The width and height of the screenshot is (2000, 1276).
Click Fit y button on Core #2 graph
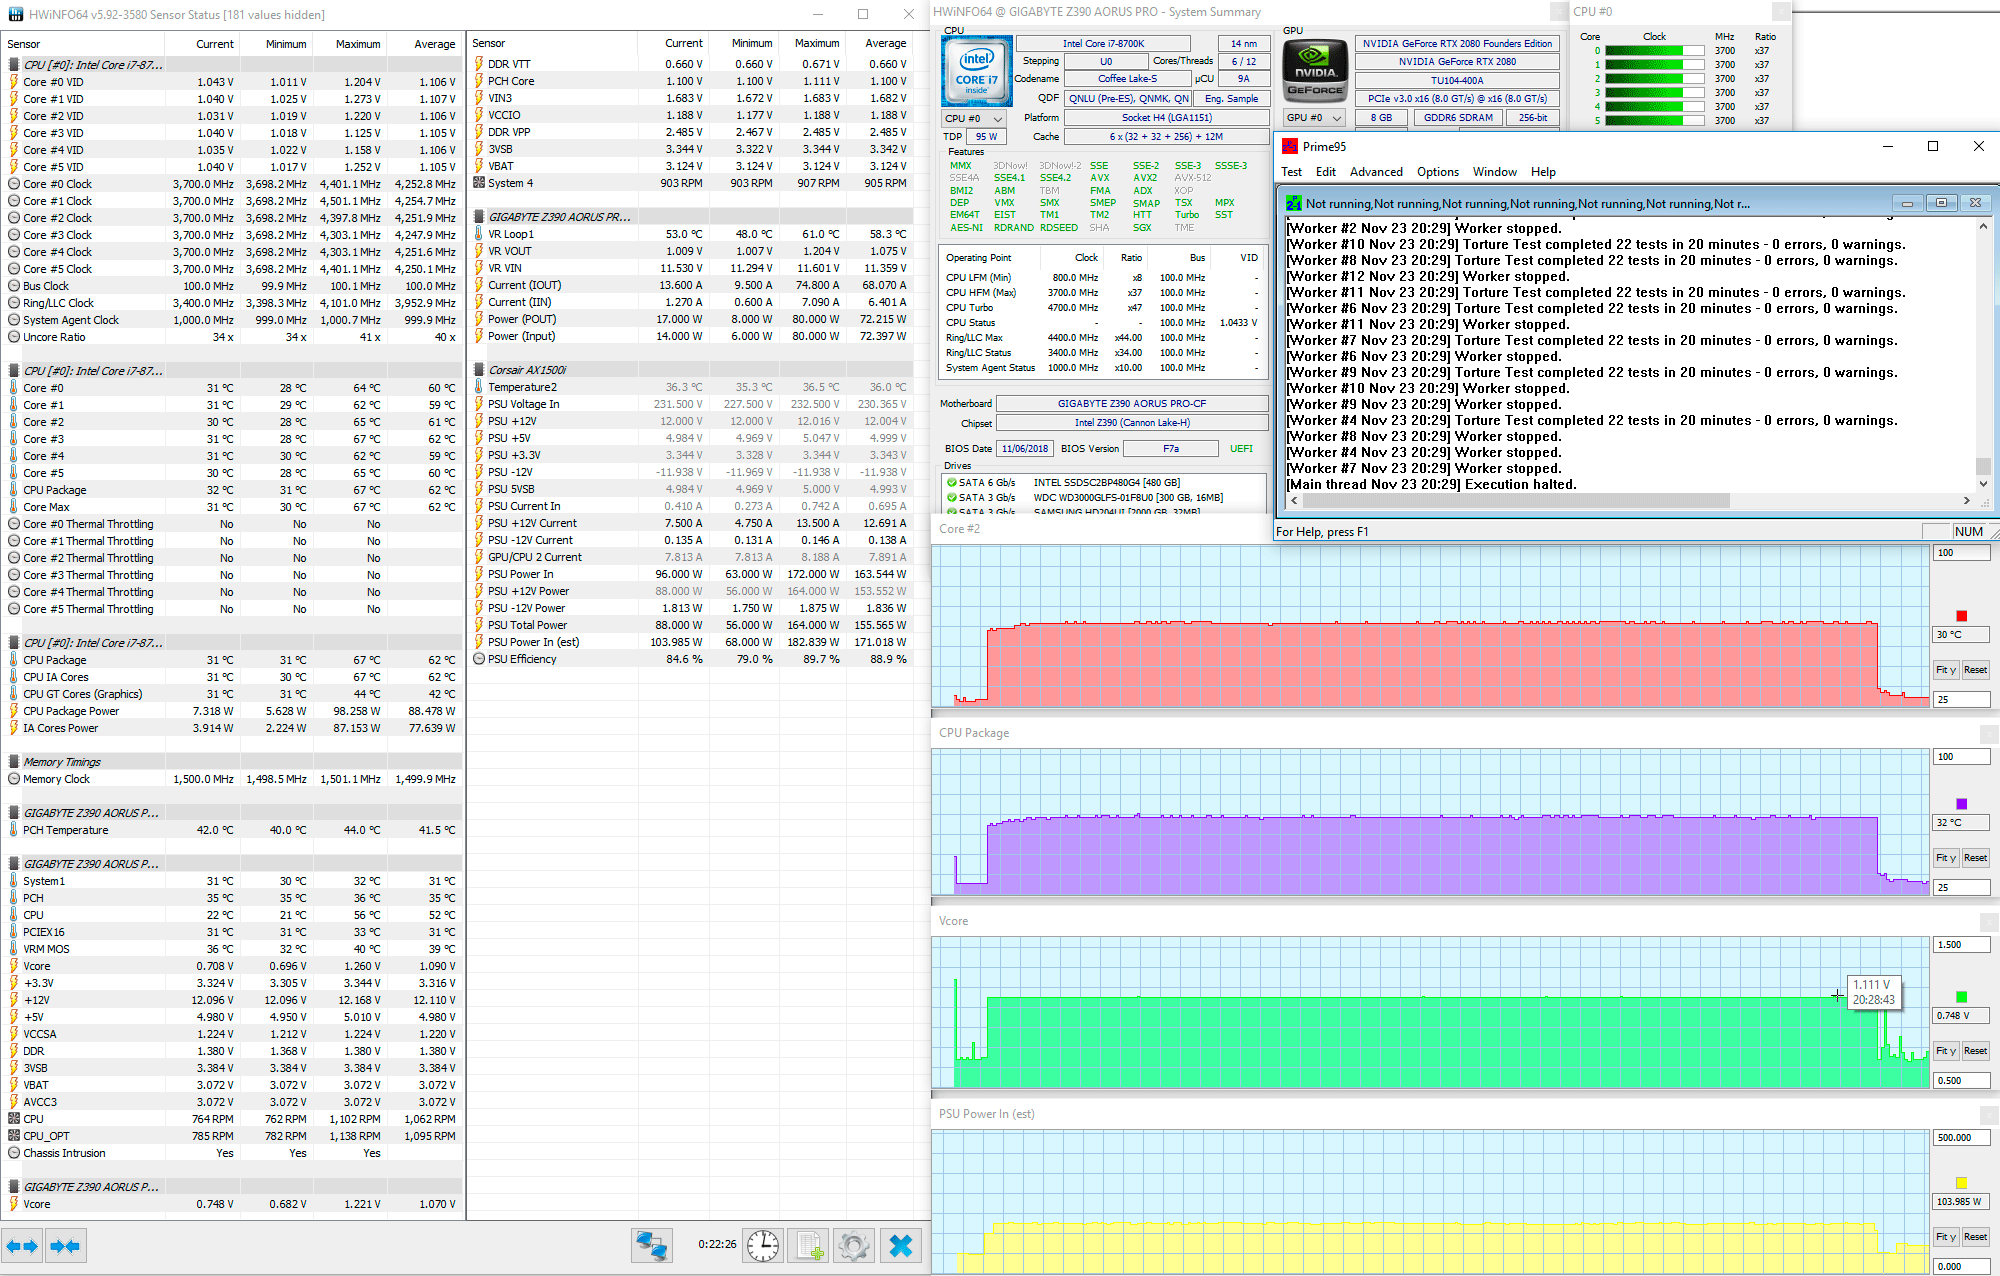tap(1944, 670)
